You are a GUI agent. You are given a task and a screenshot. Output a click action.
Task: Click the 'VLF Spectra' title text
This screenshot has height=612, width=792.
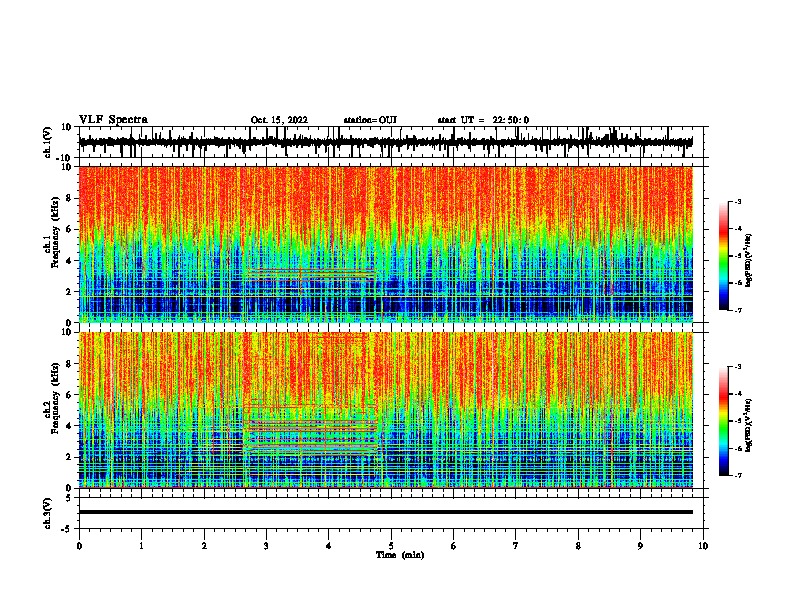coord(113,120)
